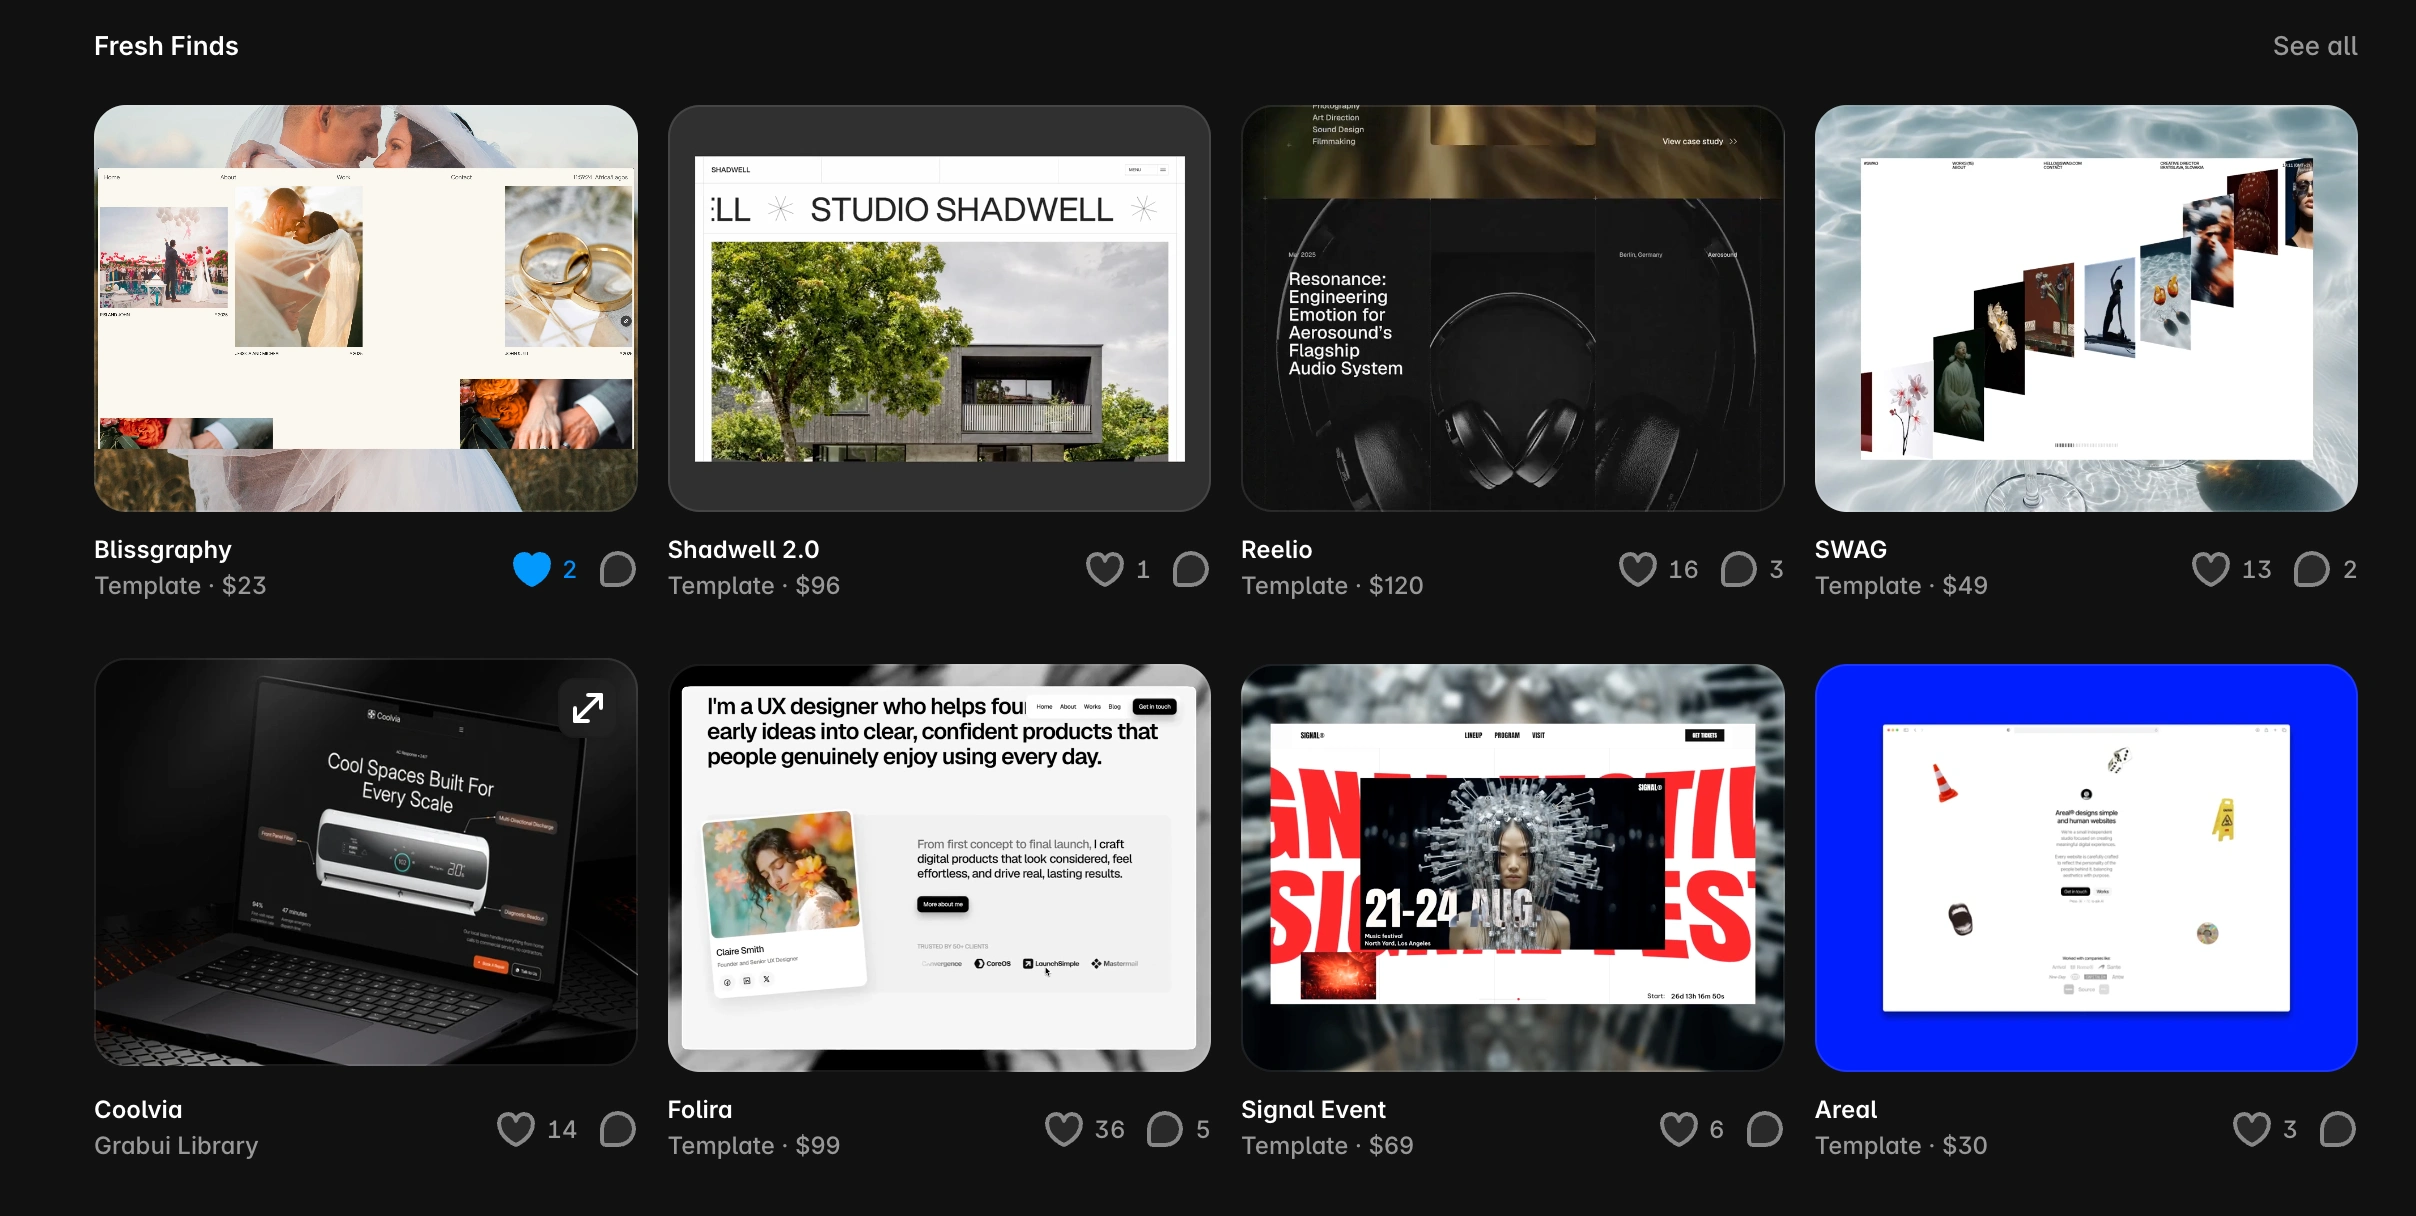The height and width of the screenshot is (1216, 2416).
Task: Select the Signal Event festival thumbnail
Action: point(1513,868)
